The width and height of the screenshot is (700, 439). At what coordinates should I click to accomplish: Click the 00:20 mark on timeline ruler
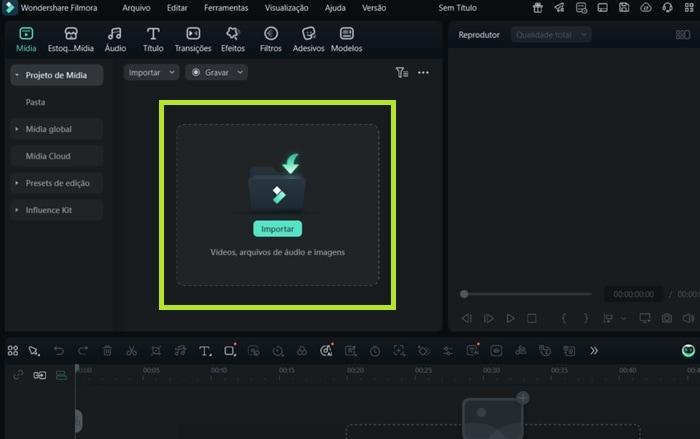[x=355, y=370]
